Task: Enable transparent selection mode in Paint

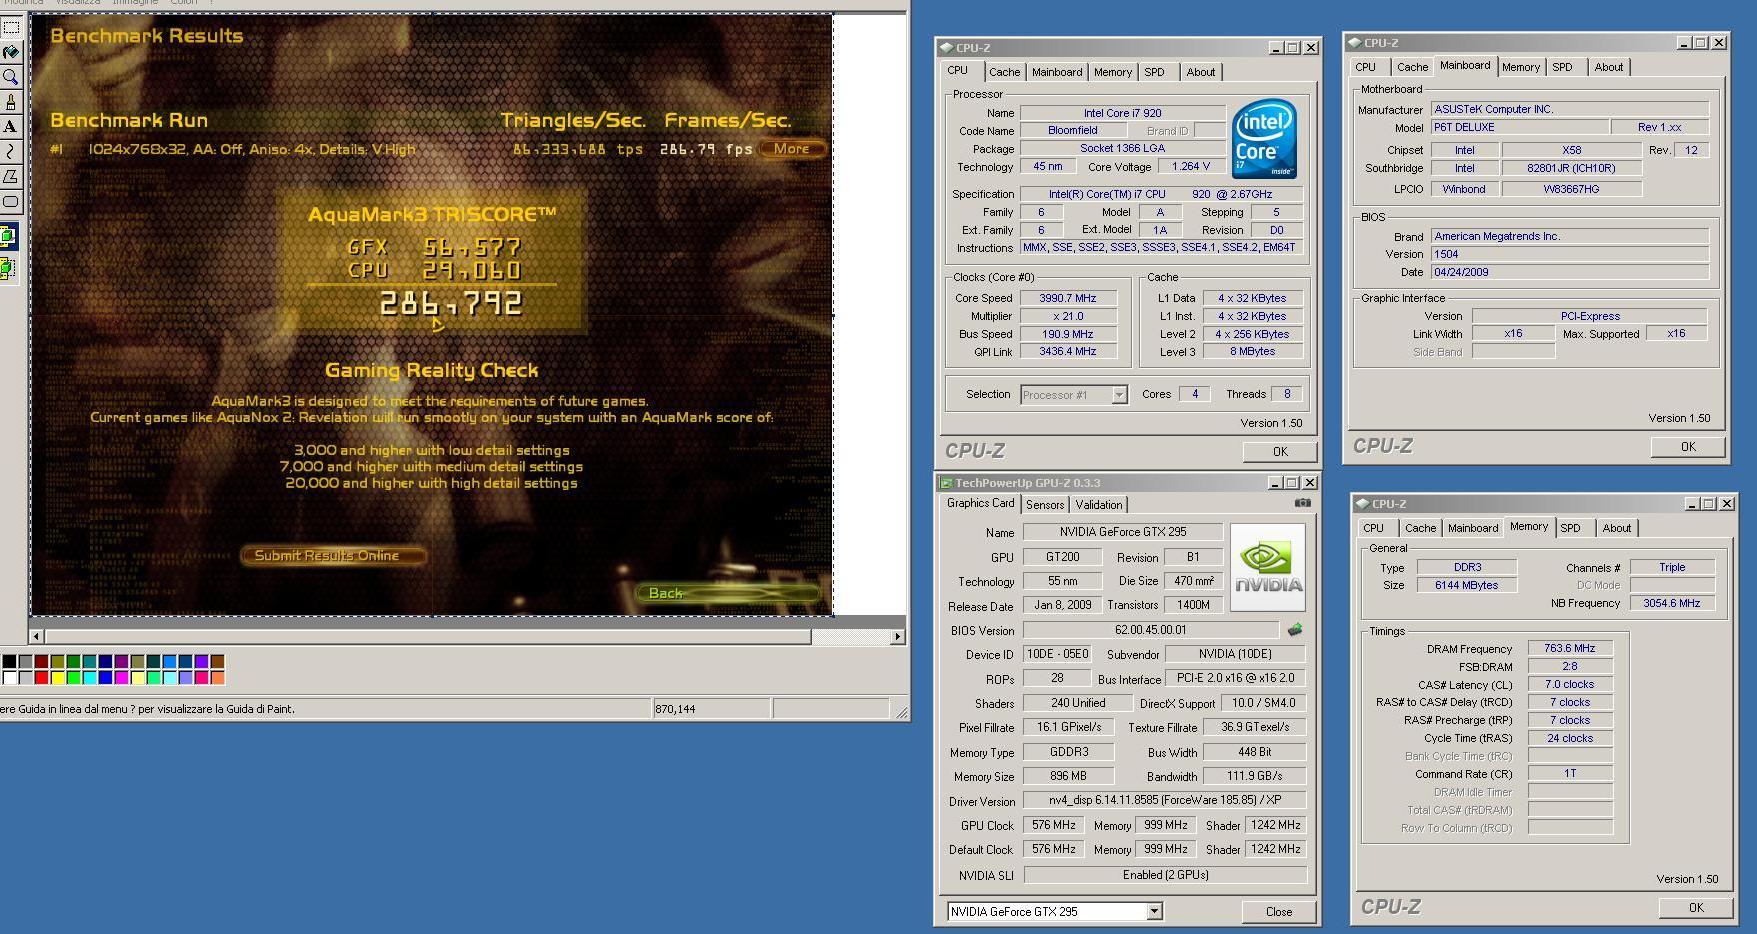Action: (x=8, y=267)
